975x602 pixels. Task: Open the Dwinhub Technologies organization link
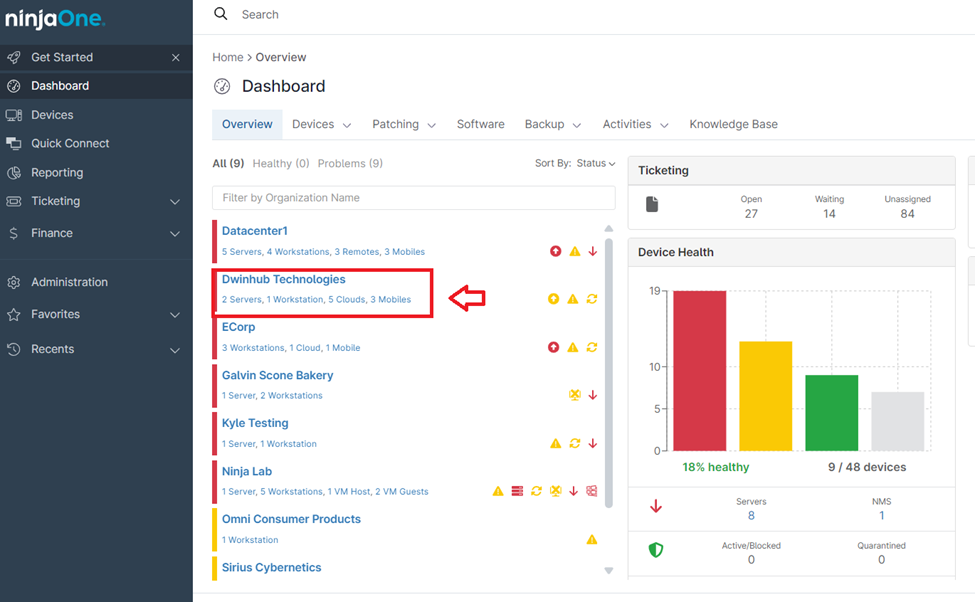tap(283, 280)
